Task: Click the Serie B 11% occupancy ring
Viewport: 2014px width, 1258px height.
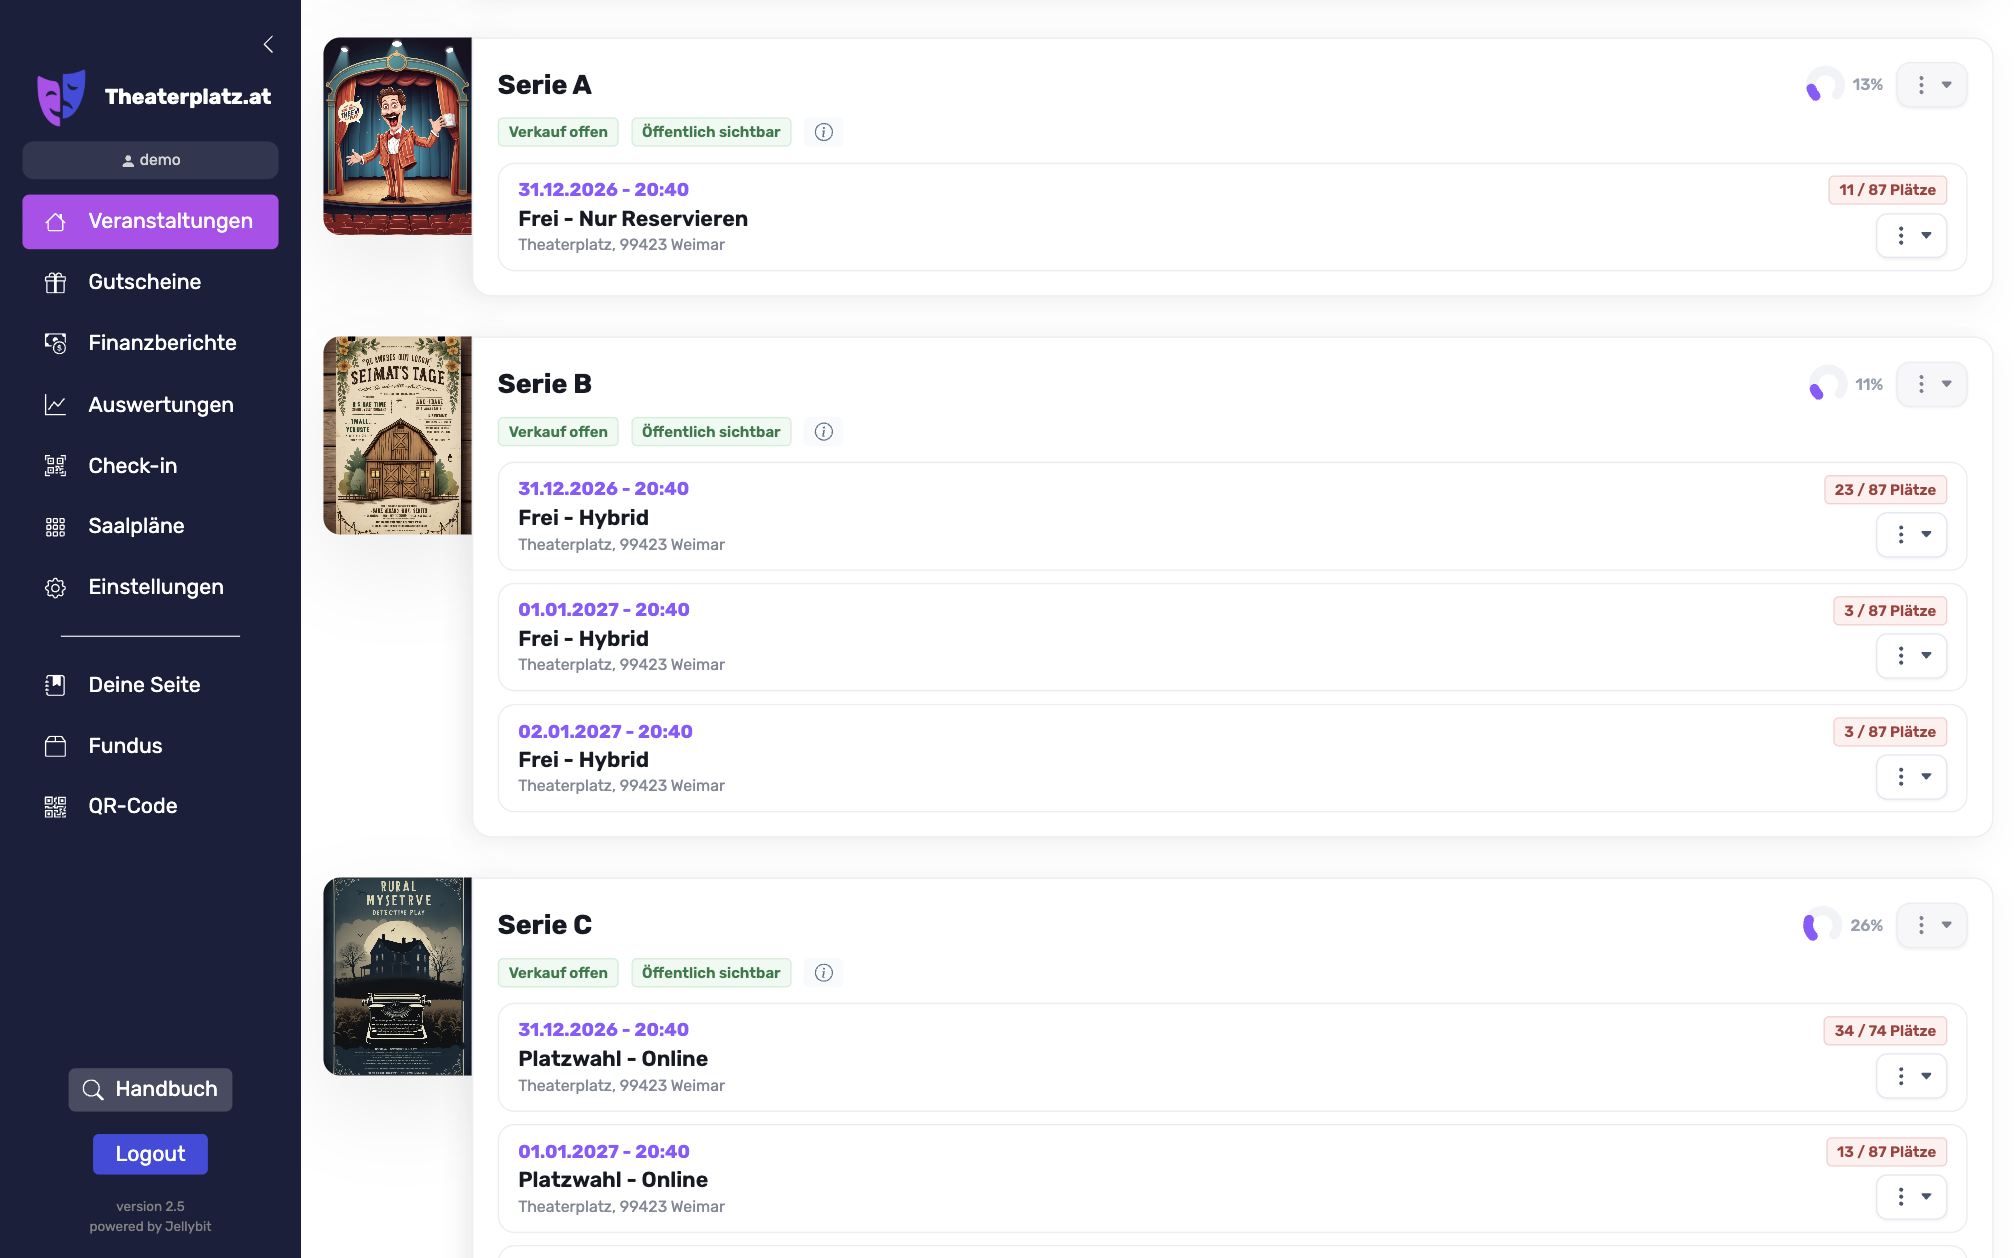Action: pos(1827,384)
